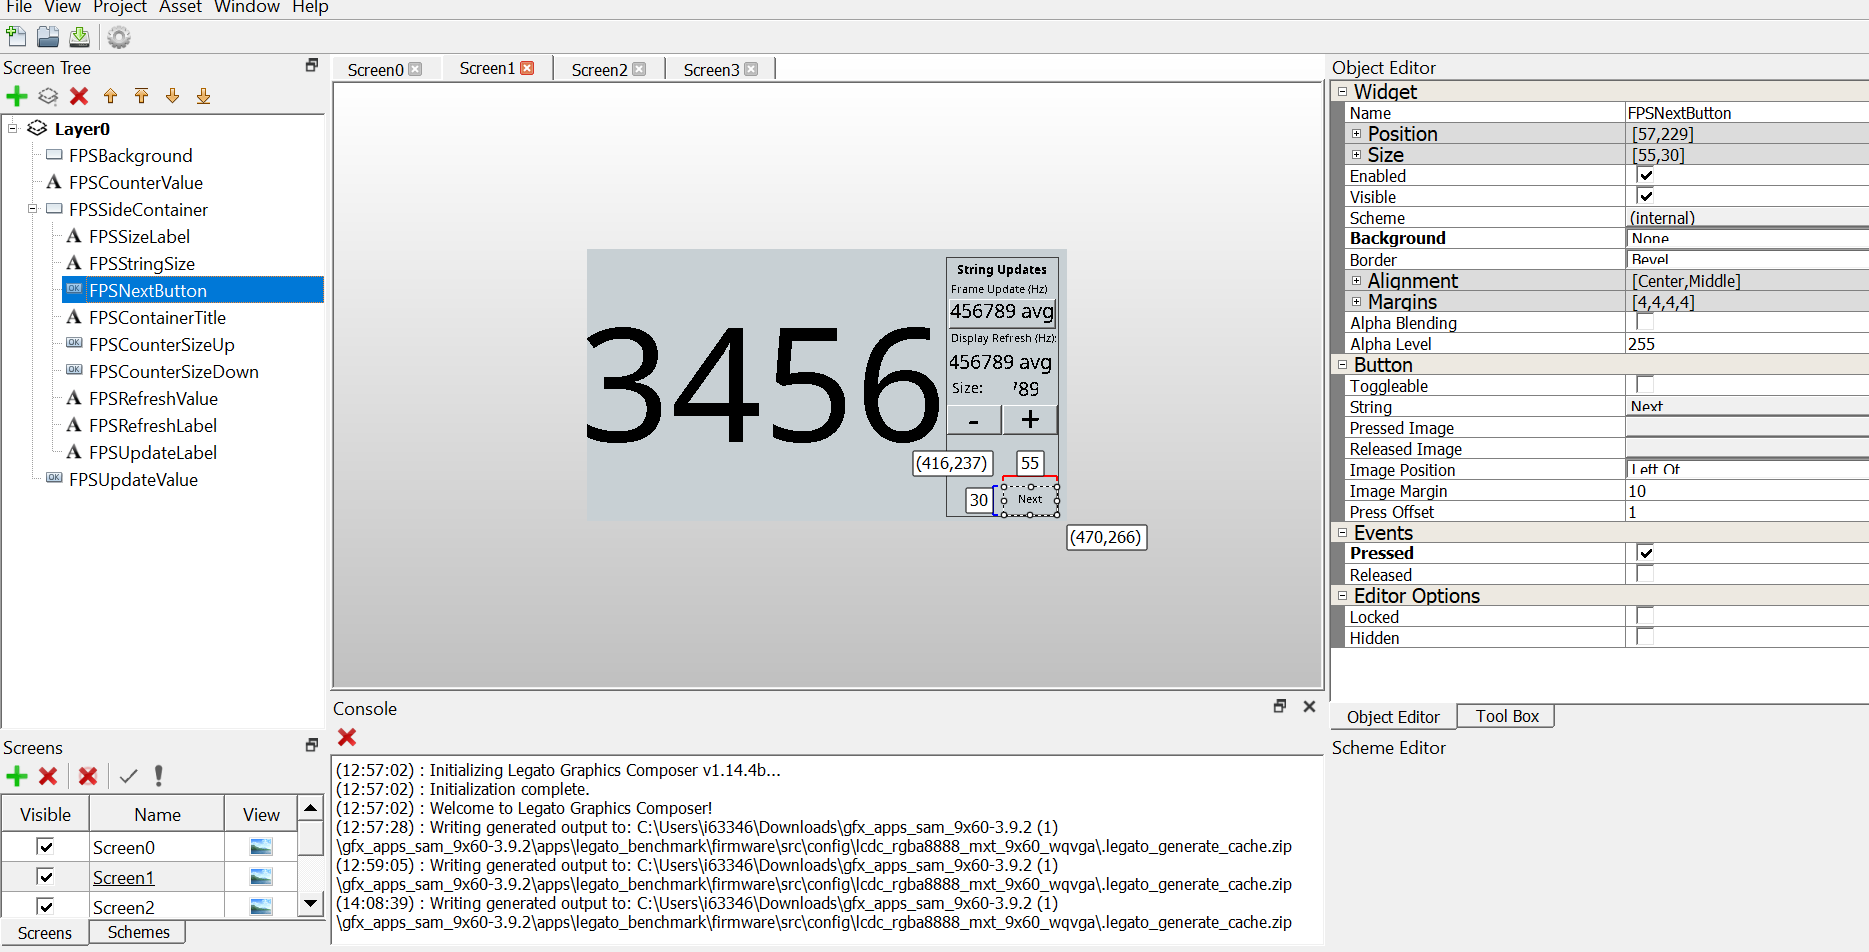Move widget to top with the barred up arrow

tap(142, 96)
